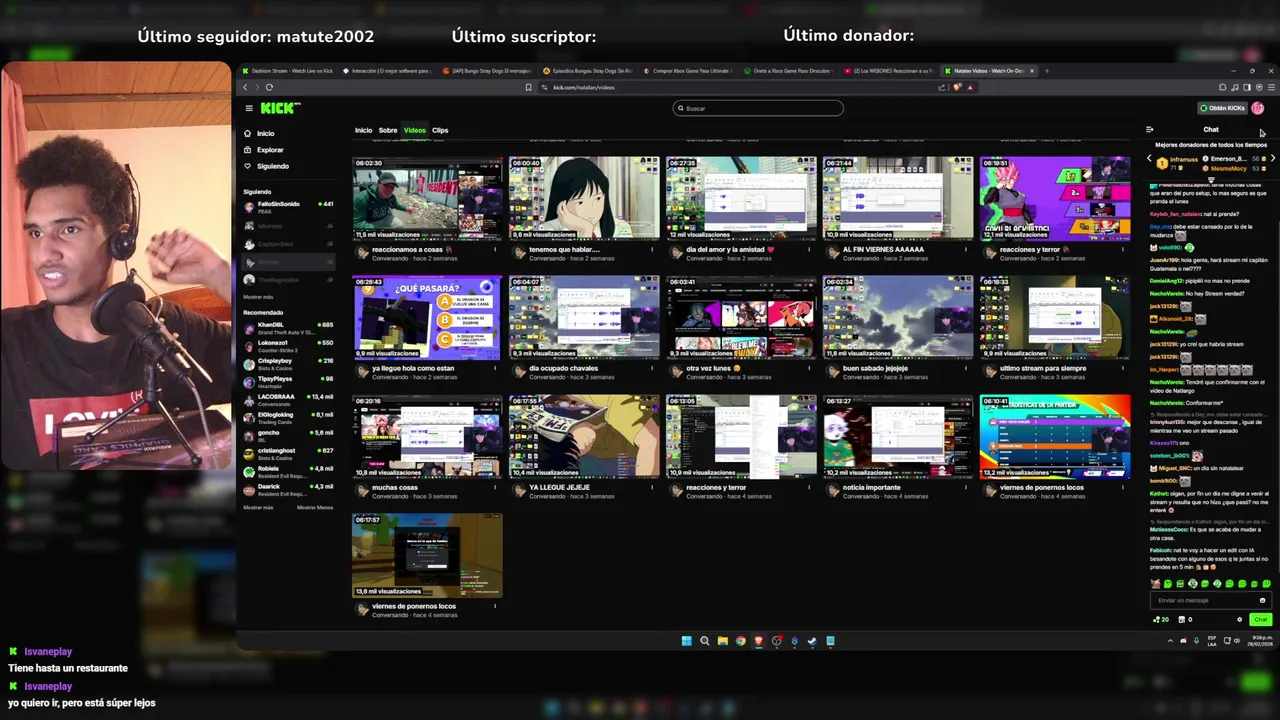Show next top donors with right arrow
Image resolution: width=1280 pixels, height=720 pixels.
point(1272,158)
